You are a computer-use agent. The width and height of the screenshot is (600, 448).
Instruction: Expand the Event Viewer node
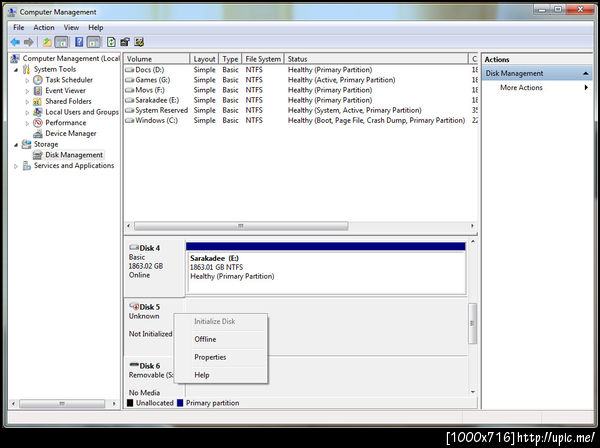[27, 91]
